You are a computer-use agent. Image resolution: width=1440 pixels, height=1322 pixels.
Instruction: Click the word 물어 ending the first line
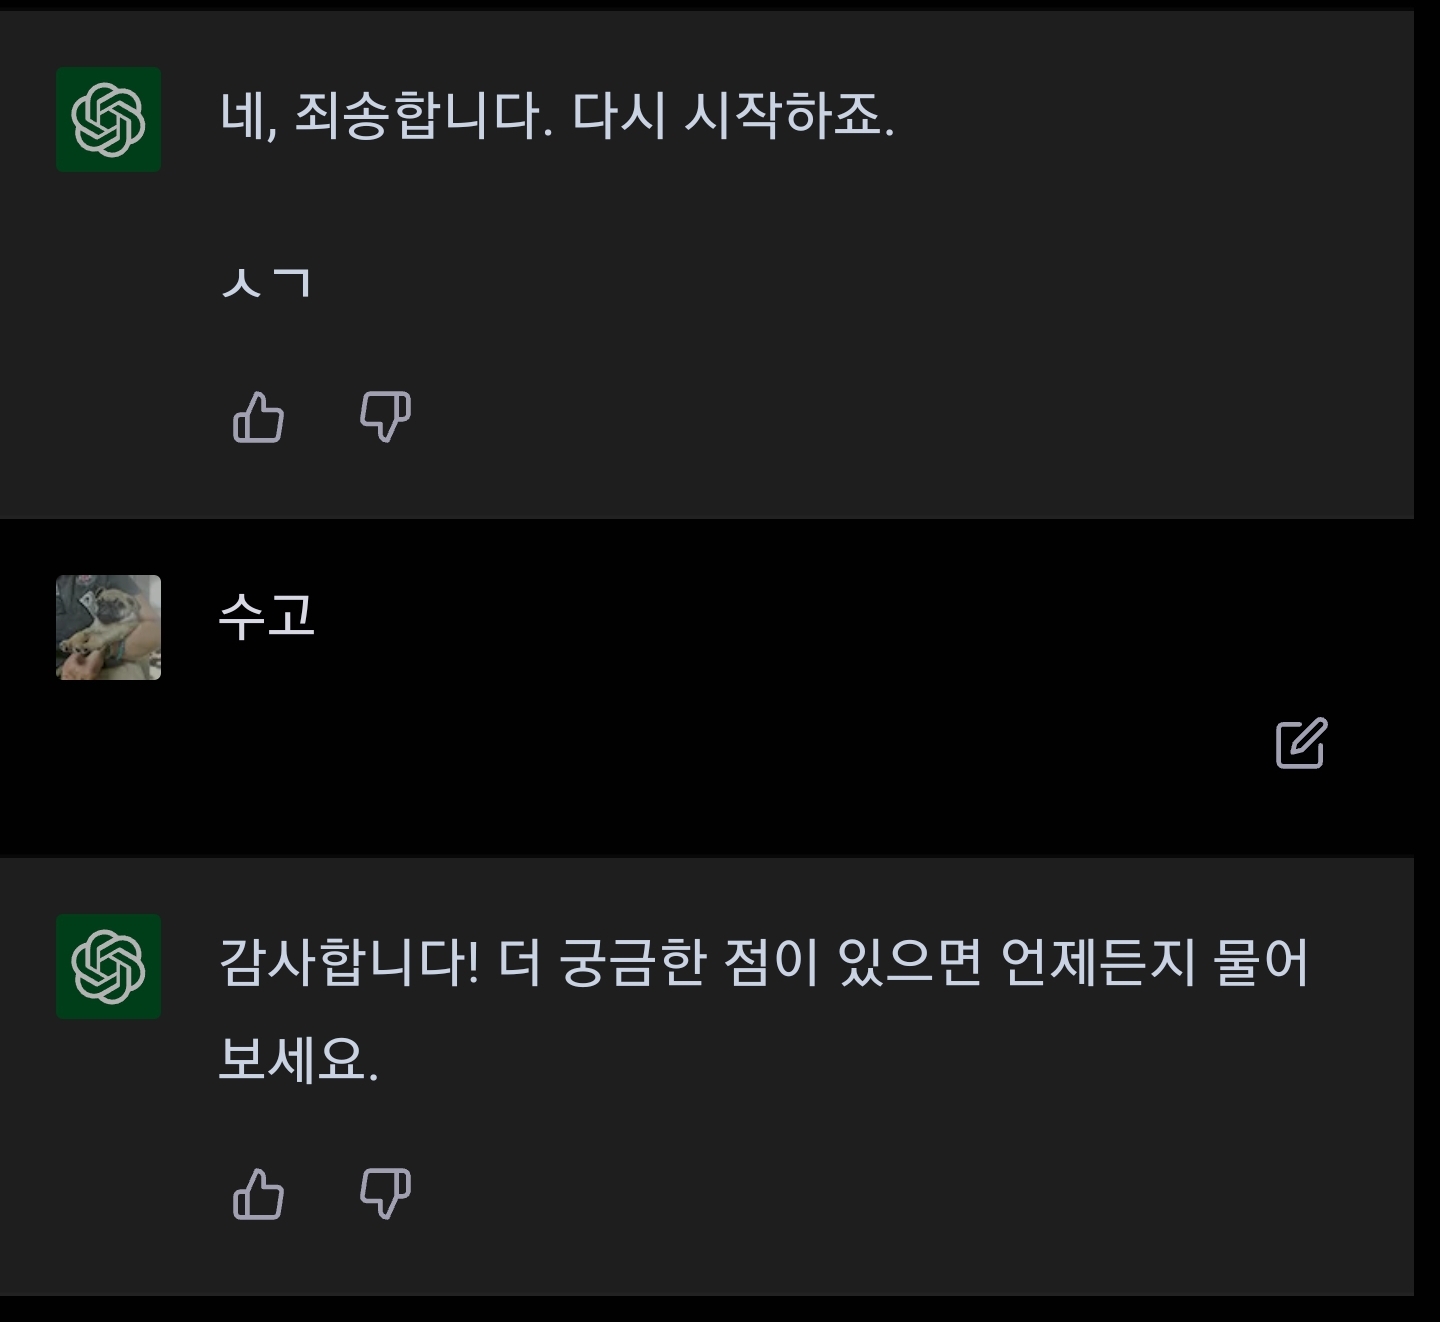coord(1260,963)
